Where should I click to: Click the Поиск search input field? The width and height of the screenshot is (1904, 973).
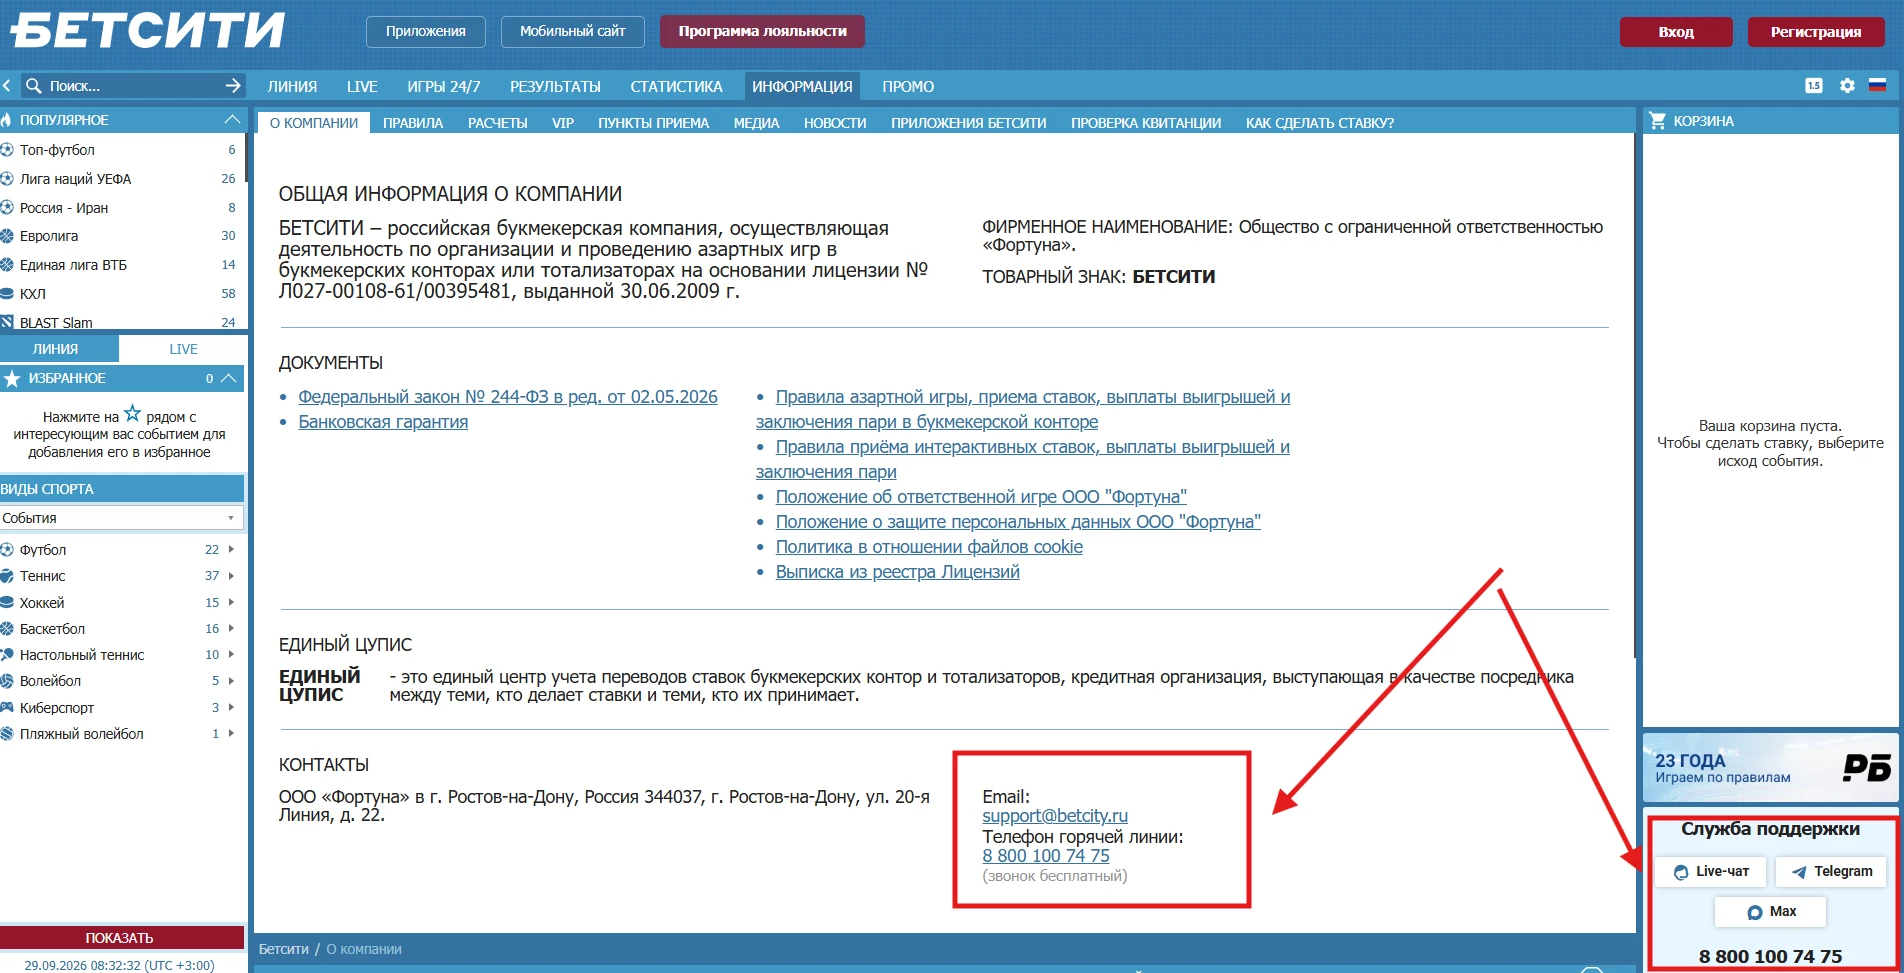coord(133,86)
